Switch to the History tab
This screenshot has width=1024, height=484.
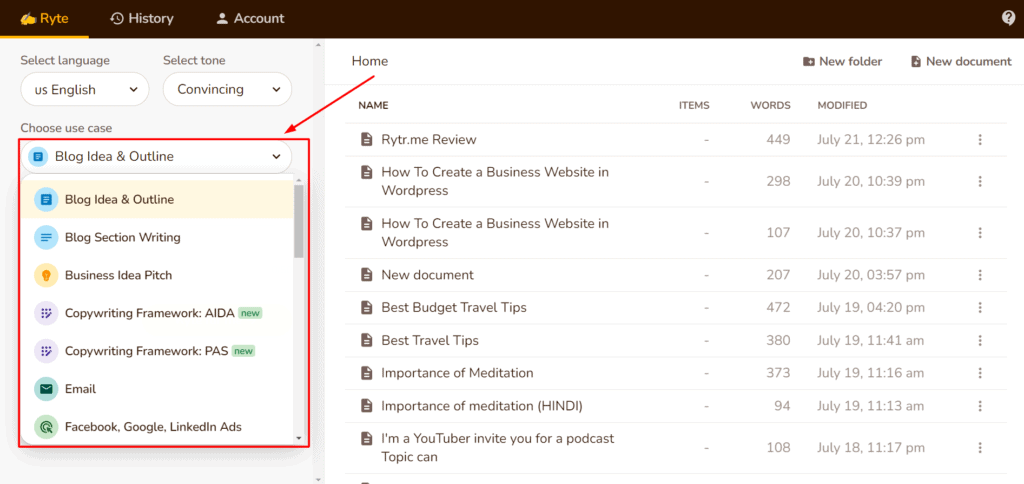(x=141, y=18)
